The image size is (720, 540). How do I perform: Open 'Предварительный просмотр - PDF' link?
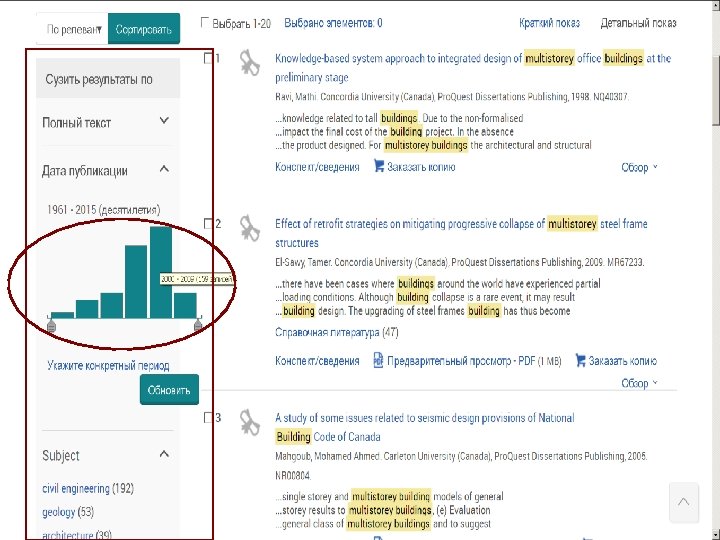coord(461,361)
